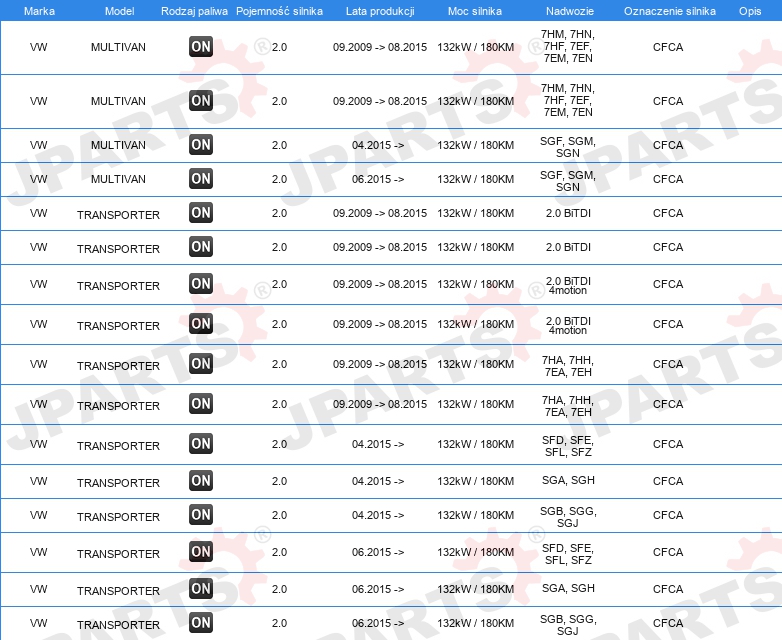Click CFCA in TRANSPORTER 04.2015 SGB, SGG row

click(668, 515)
